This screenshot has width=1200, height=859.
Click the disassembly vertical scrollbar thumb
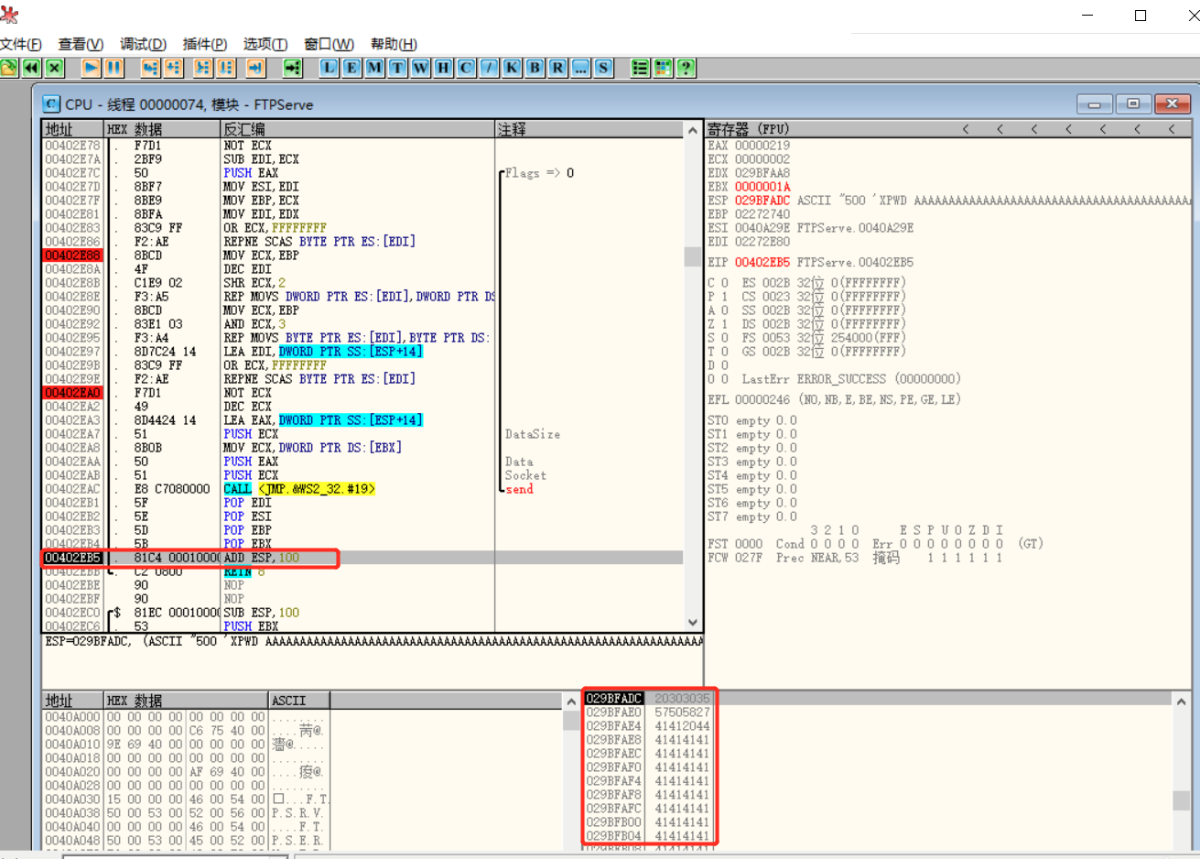tap(692, 256)
